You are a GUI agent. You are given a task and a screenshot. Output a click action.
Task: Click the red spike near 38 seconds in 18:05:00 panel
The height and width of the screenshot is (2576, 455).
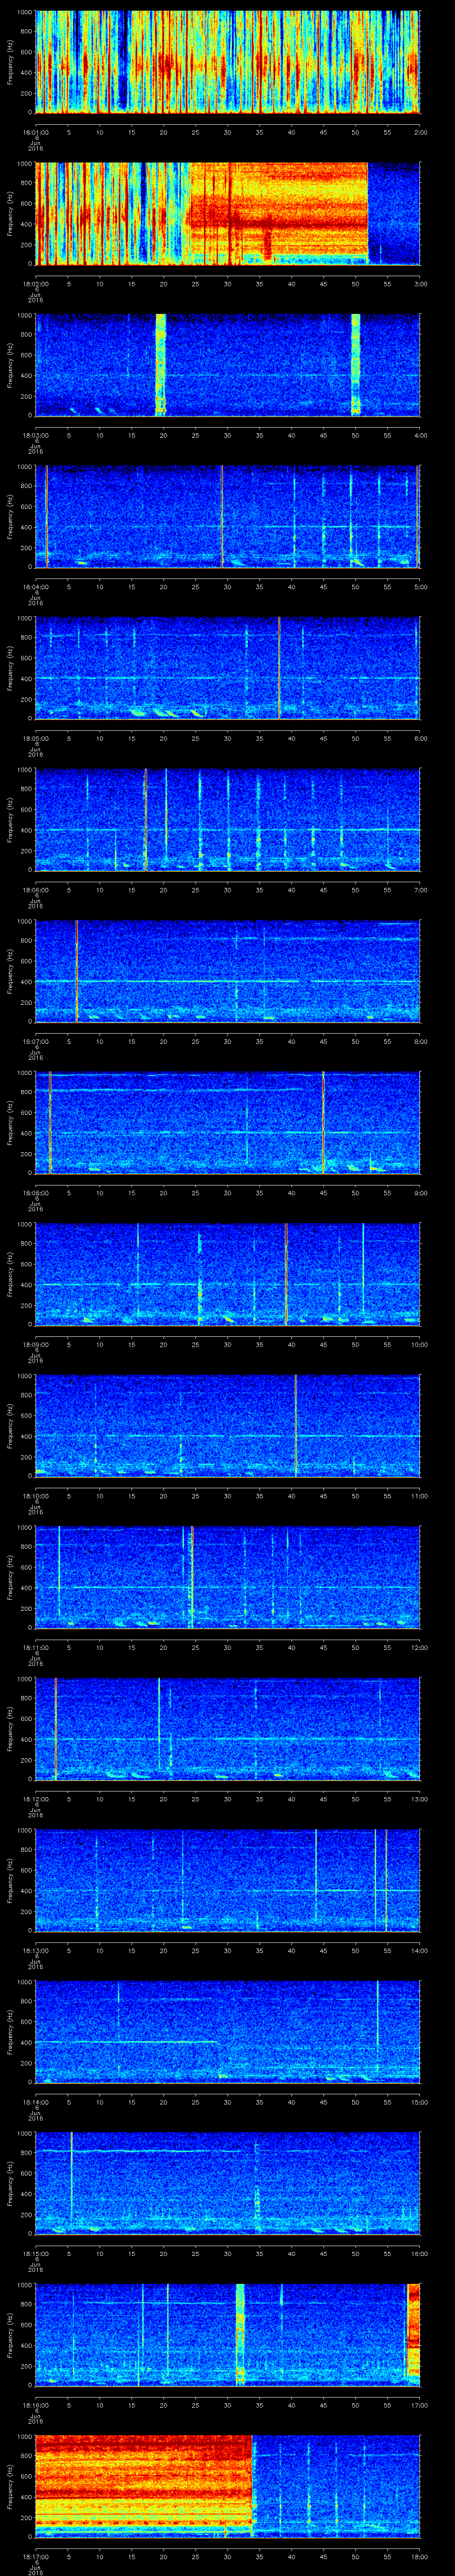tap(279, 669)
